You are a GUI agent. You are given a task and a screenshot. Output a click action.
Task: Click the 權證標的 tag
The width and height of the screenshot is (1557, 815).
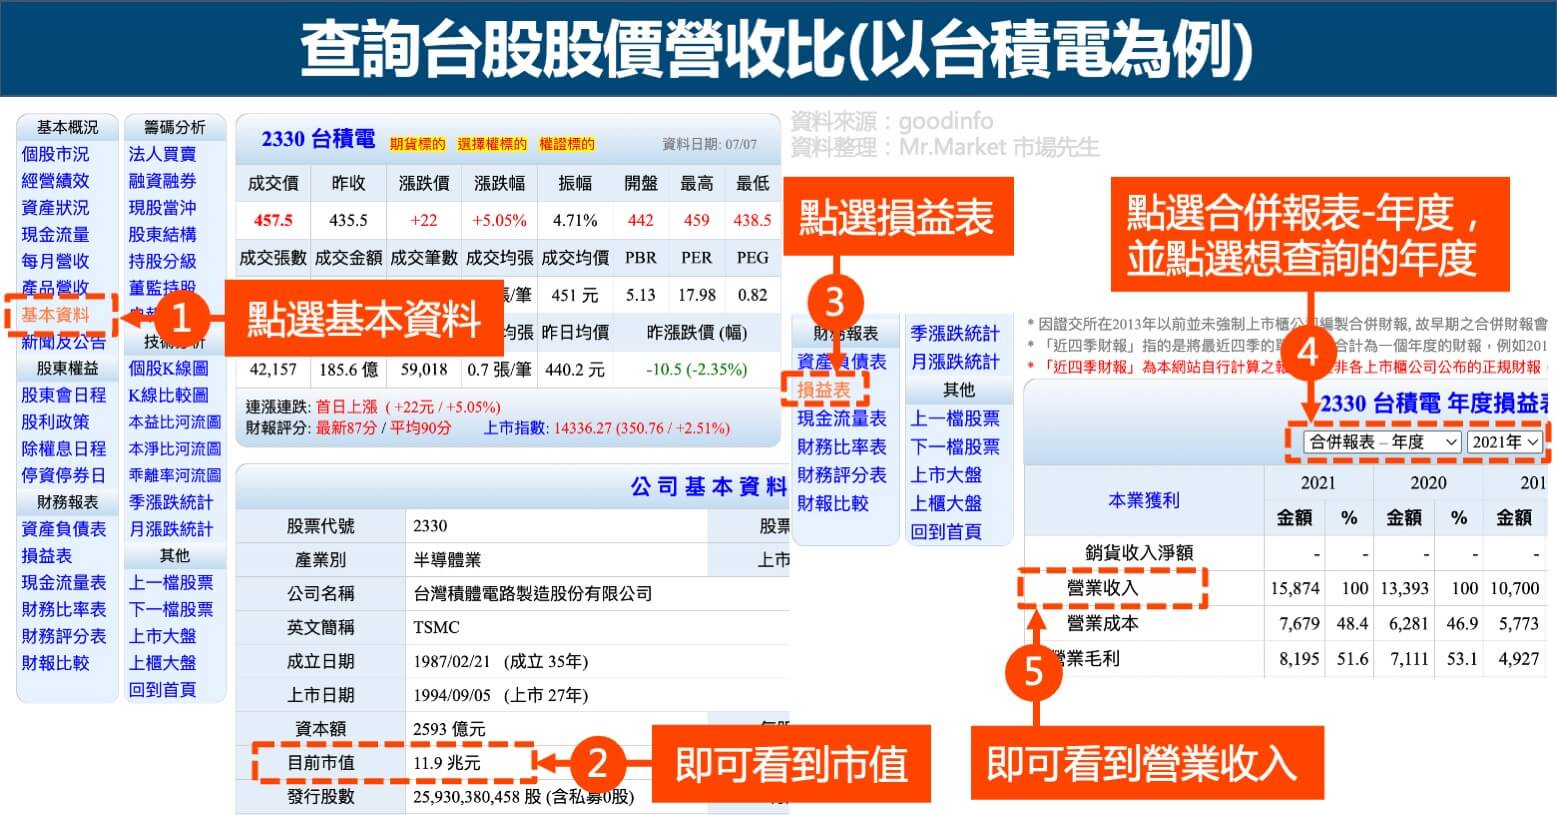pyautogui.click(x=567, y=144)
